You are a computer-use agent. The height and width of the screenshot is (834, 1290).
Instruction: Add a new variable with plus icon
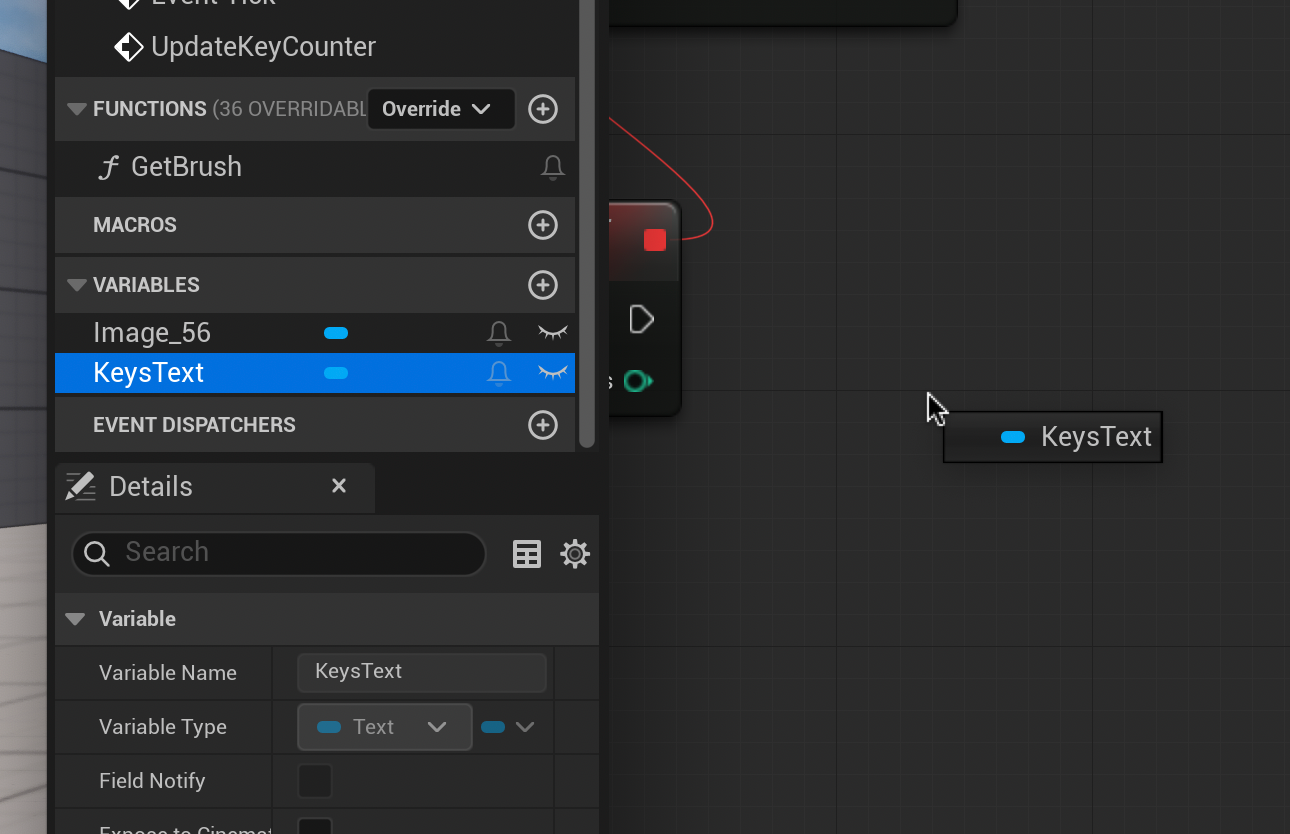click(542, 285)
